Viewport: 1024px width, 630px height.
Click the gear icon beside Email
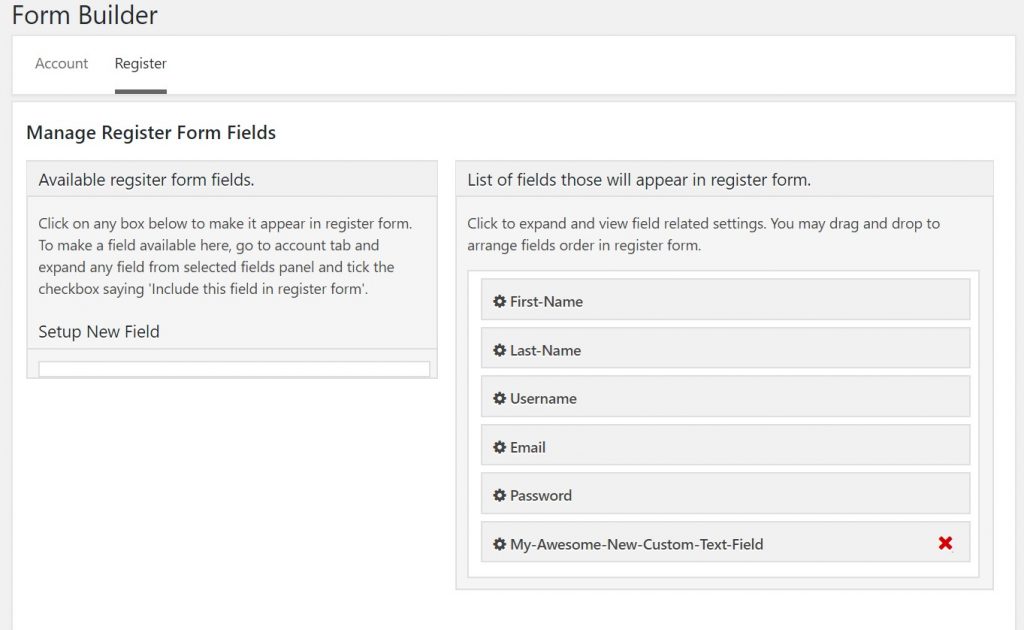[x=500, y=447]
